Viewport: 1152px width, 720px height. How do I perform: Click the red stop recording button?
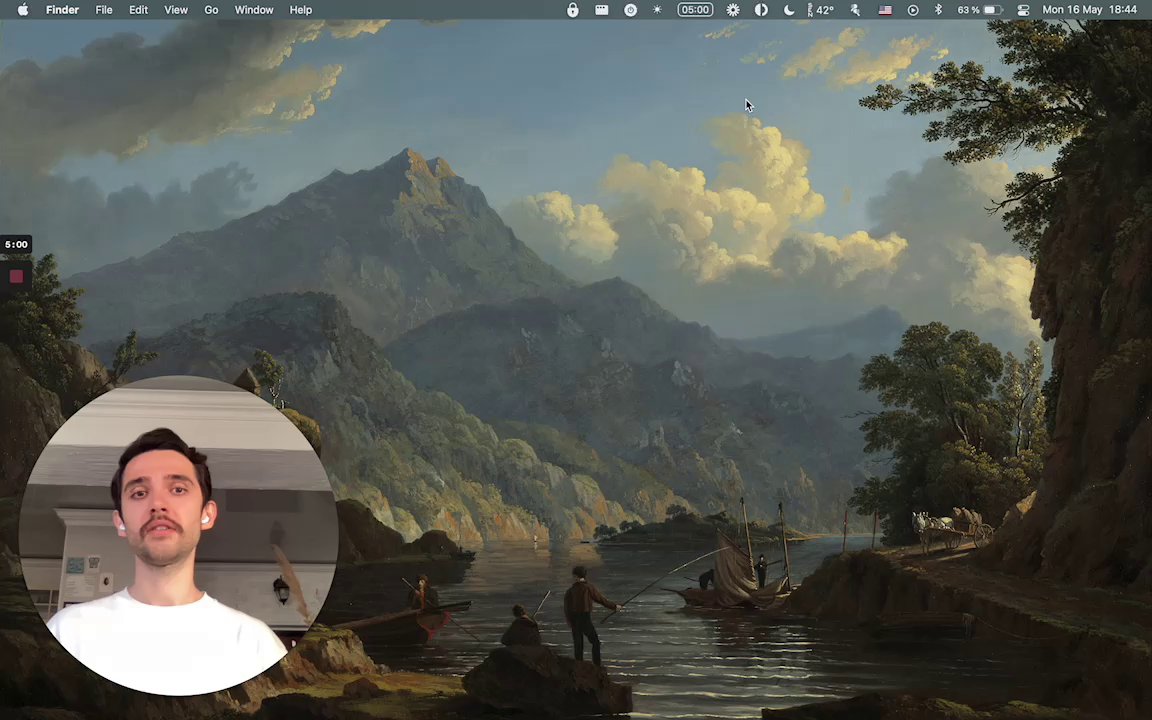(x=16, y=277)
